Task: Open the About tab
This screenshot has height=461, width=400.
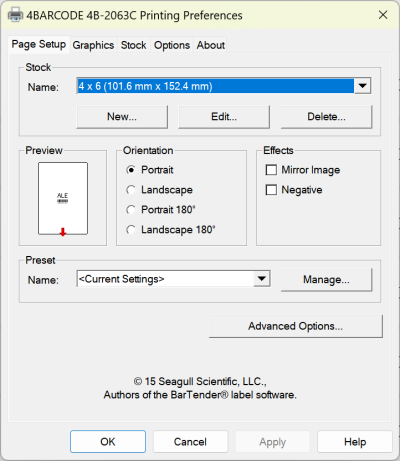Action: click(x=211, y=45)
